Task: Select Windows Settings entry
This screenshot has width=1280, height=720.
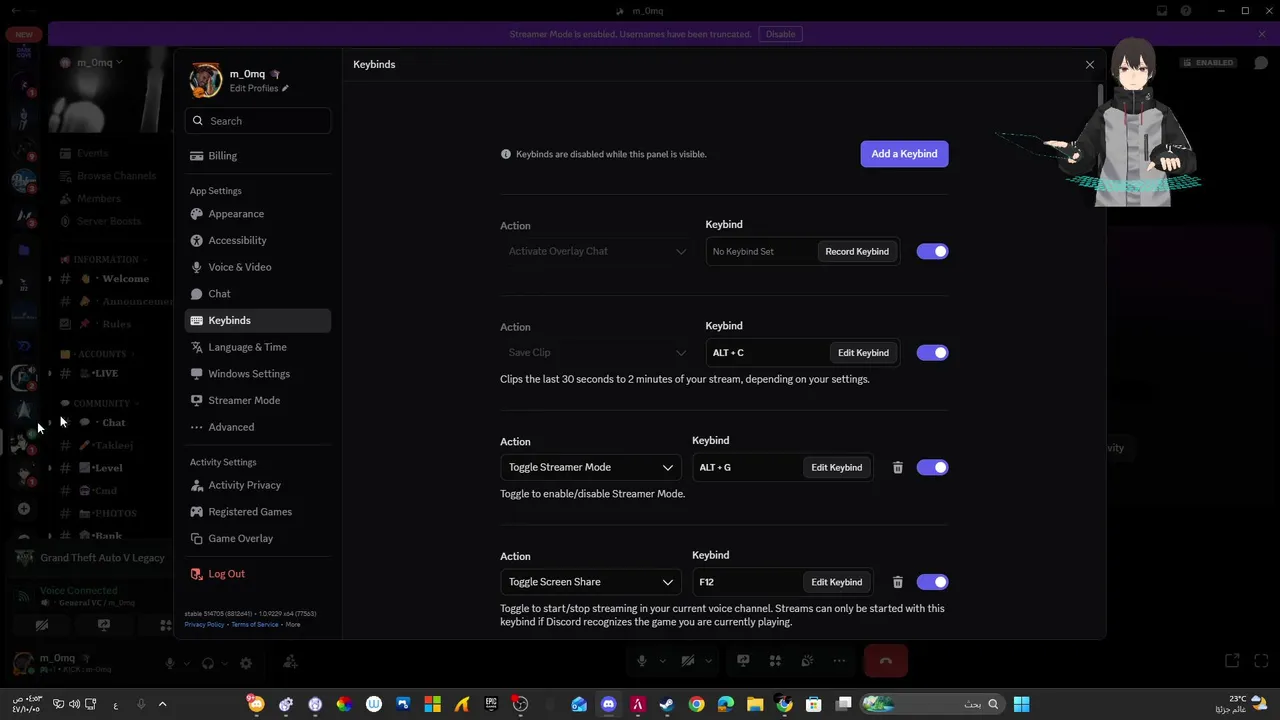Action: (x=258, y=374)
